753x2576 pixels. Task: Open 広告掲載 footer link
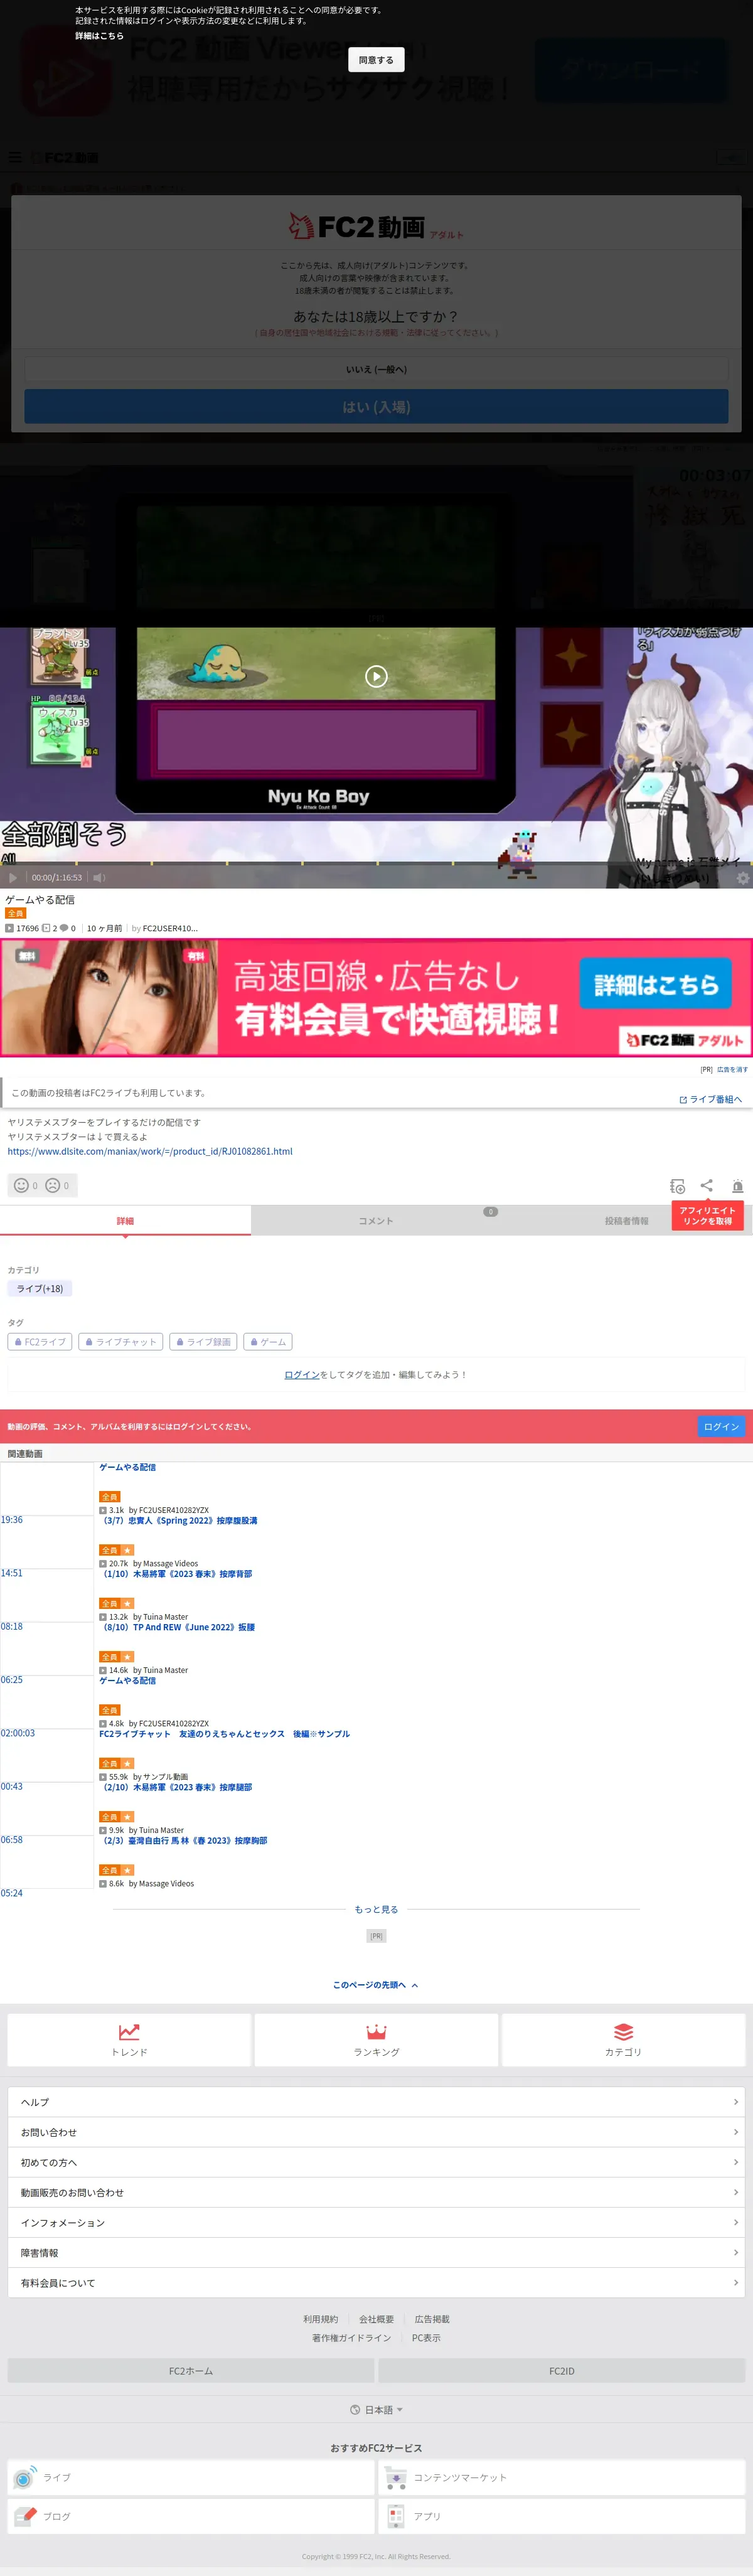(432, 2319)
